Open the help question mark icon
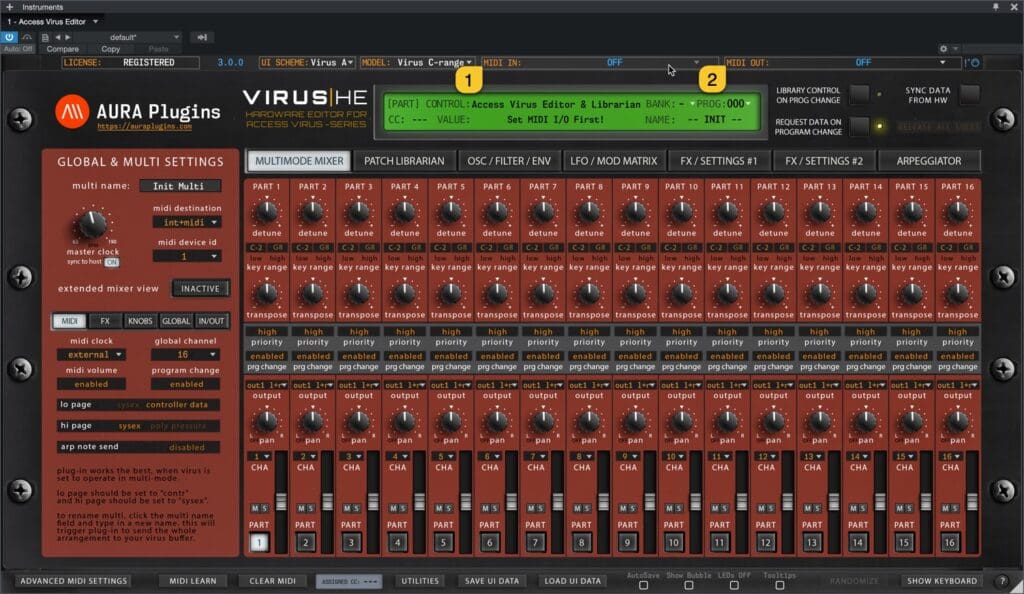1024x594 pixels. (1003, 580)
